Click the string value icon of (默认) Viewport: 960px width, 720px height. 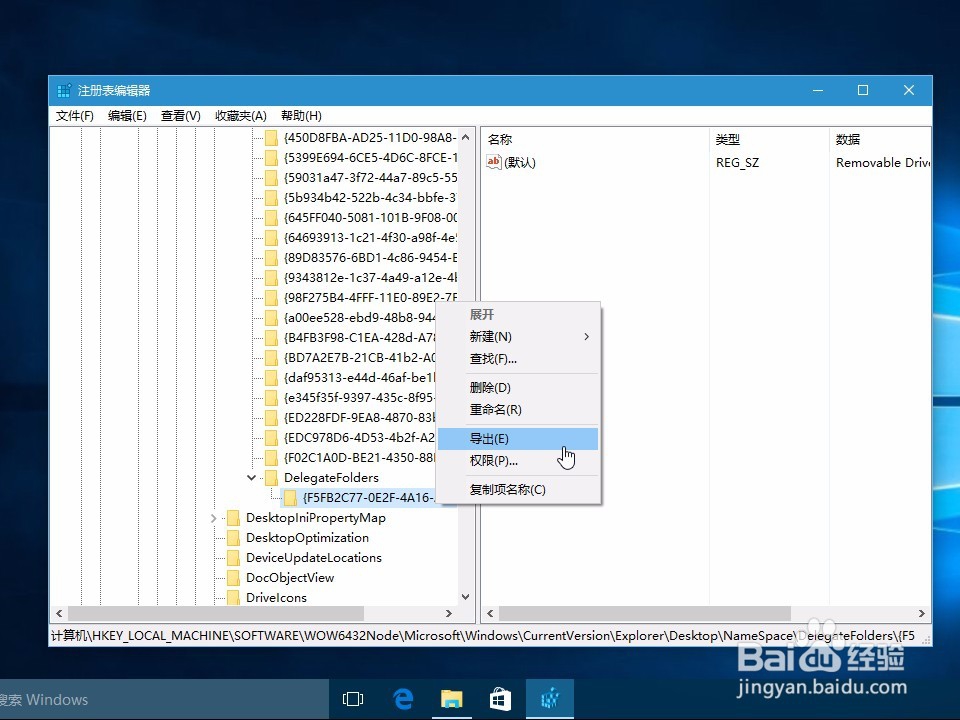click(493, 162)
